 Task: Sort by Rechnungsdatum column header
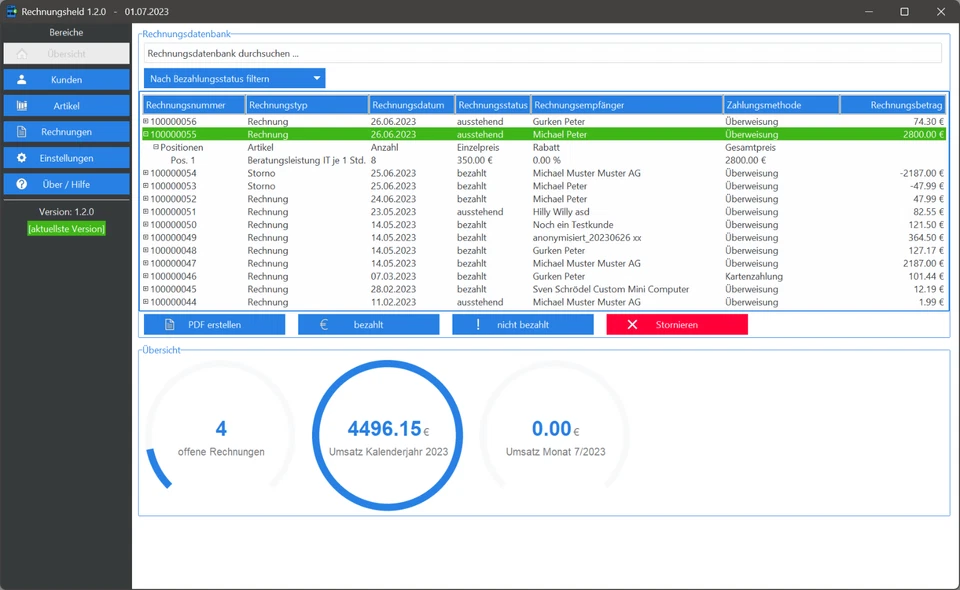[411, 105]
